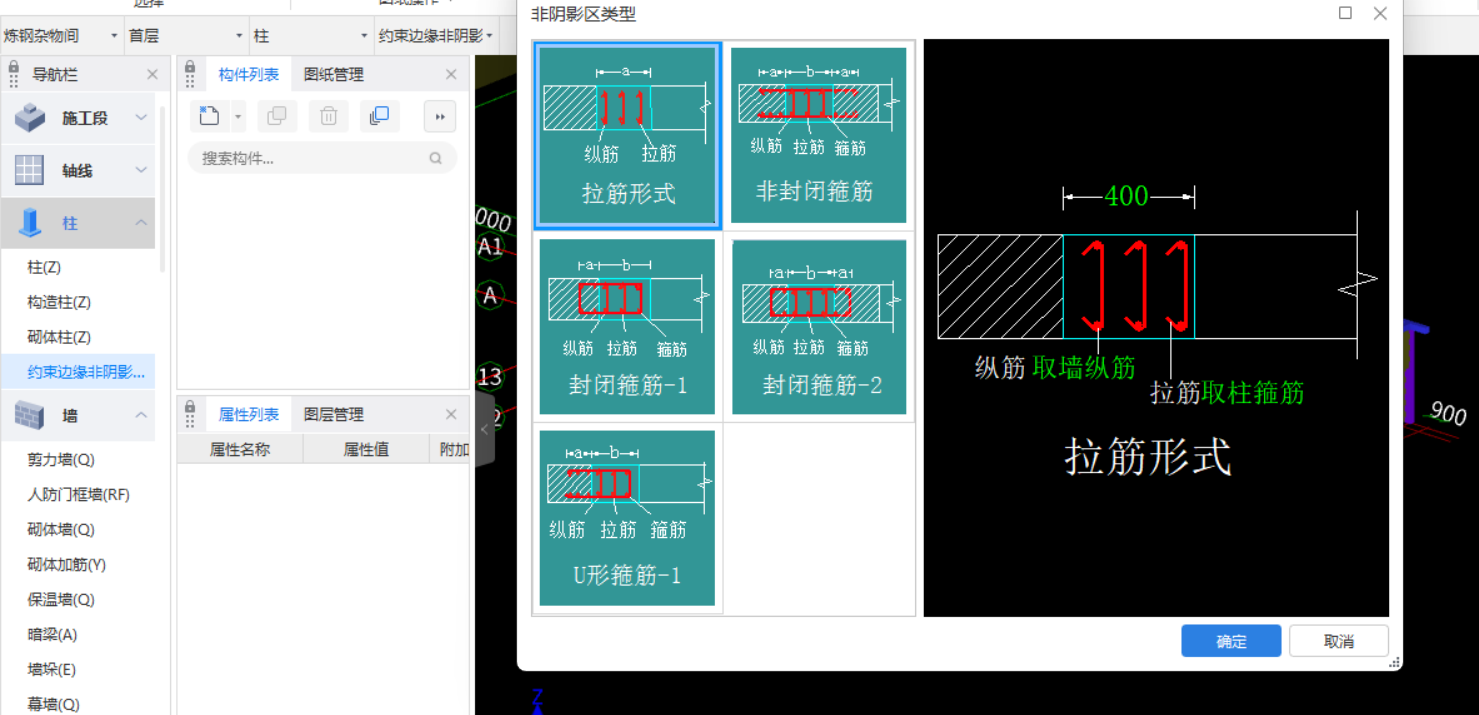Image resolution: width=1479 pixels, height=715 pixels.
Task: Open the new component dropdown arrow
Action: tap(238, 117)
